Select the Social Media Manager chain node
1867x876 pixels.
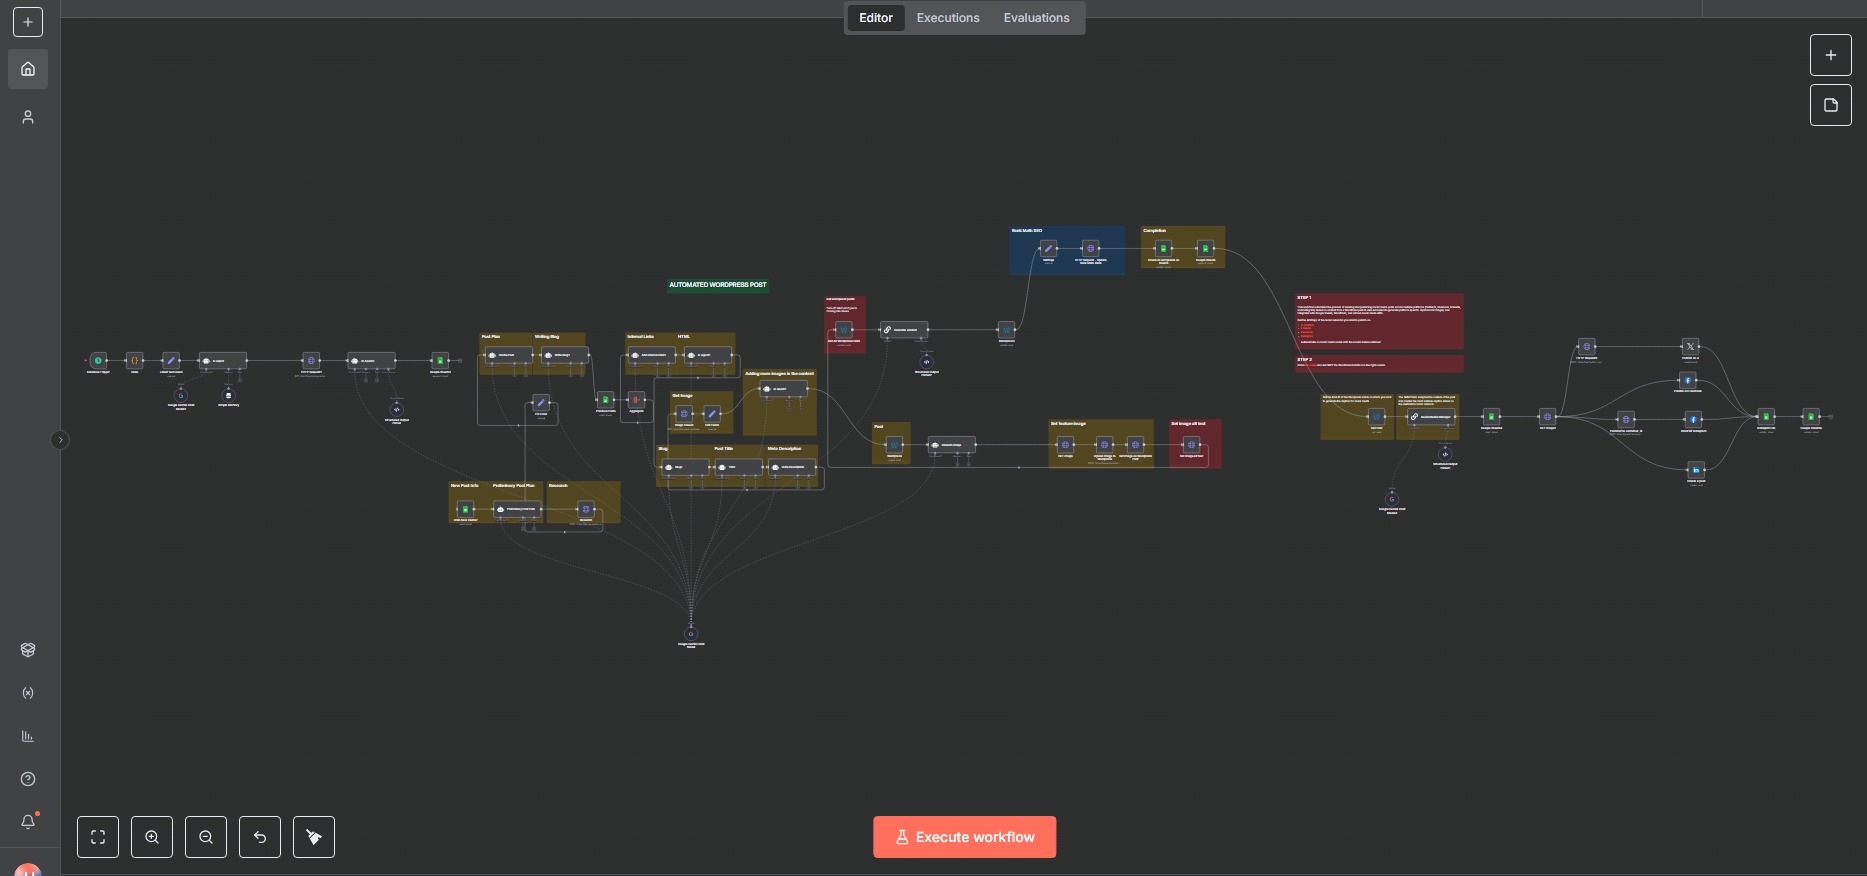tap(1431, 416)
